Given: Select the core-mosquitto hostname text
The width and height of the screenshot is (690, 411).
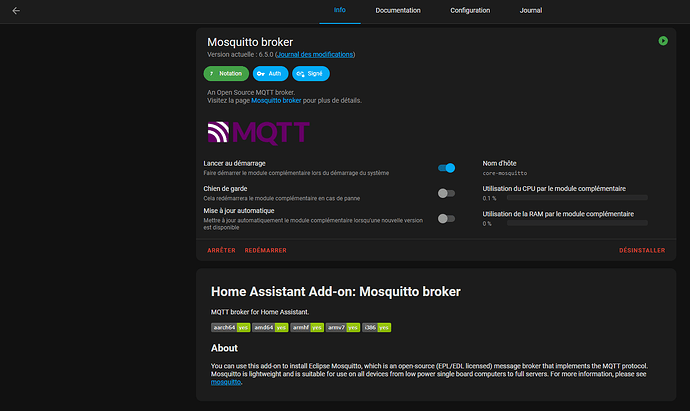Looking at the screenshot, I should tap(505, 173).
